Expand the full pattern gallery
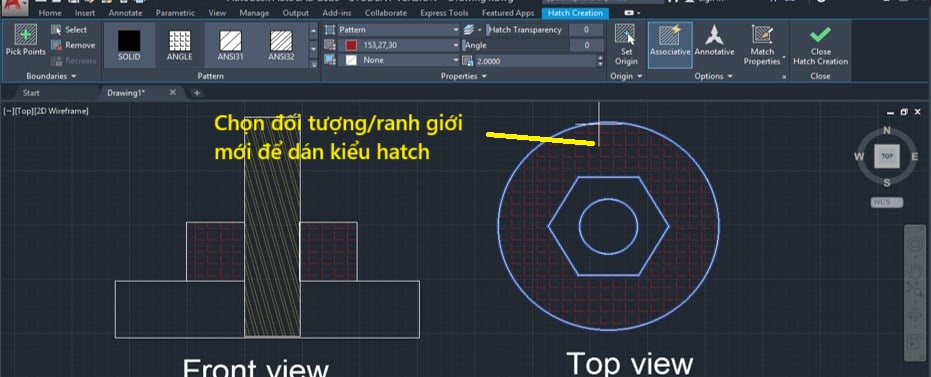The image size is (931, 377). pyautogui.click(x=314, y=64)
